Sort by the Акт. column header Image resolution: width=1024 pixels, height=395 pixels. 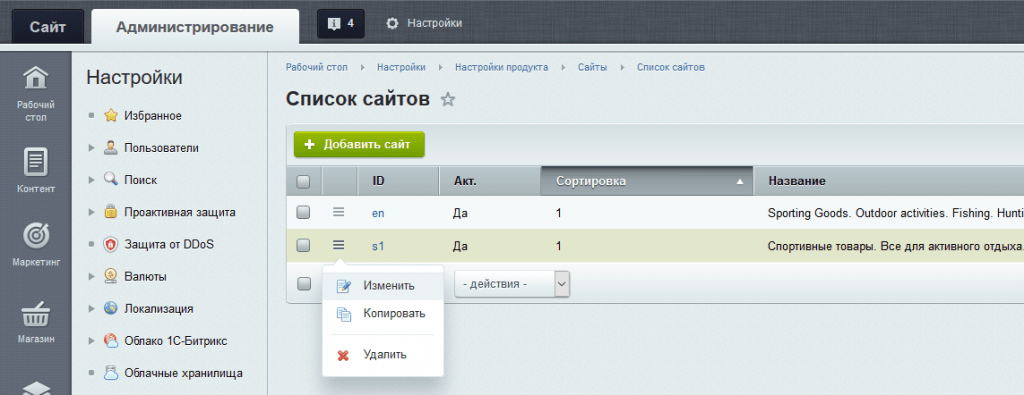click(x=490, y=181)
